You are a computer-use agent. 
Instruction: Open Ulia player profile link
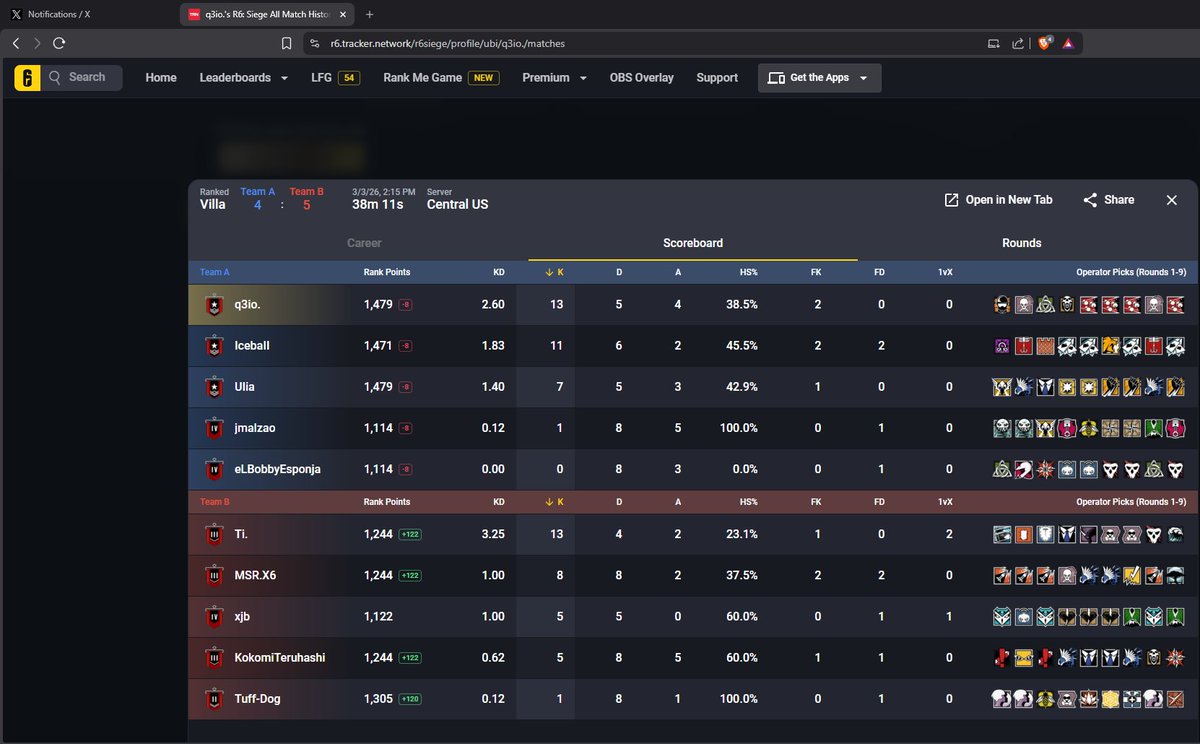point(244,387)
